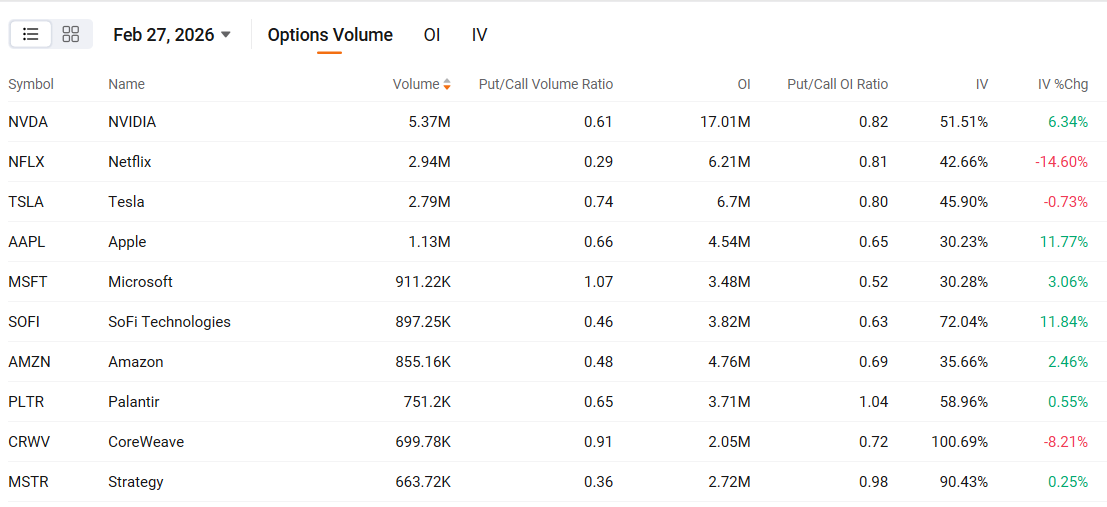Click Microsoft's 1.07 put/call volume ratio
Screen dimensions: 1107x507
tap(599, 282)
